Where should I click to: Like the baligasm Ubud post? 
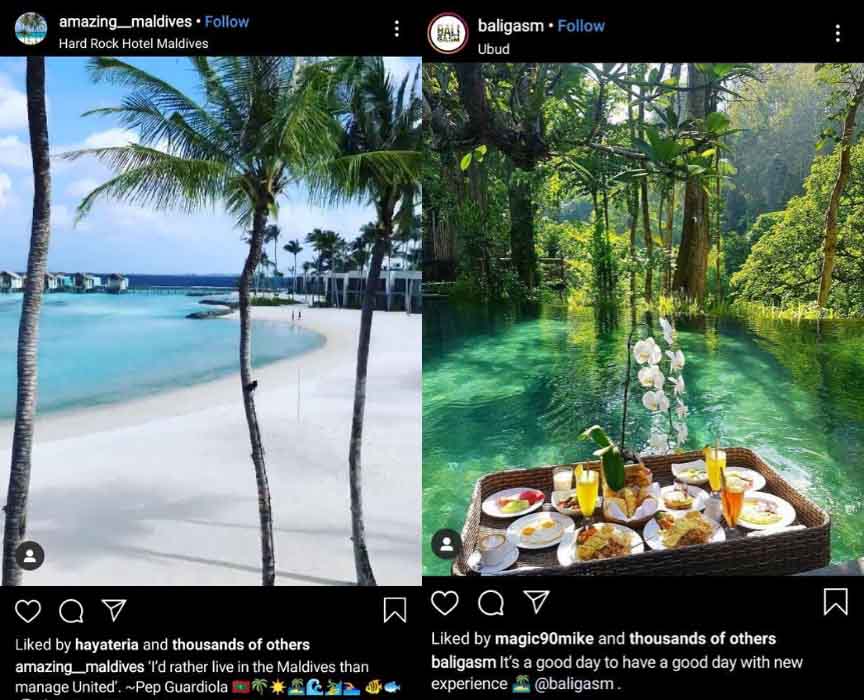click(445, 603)
